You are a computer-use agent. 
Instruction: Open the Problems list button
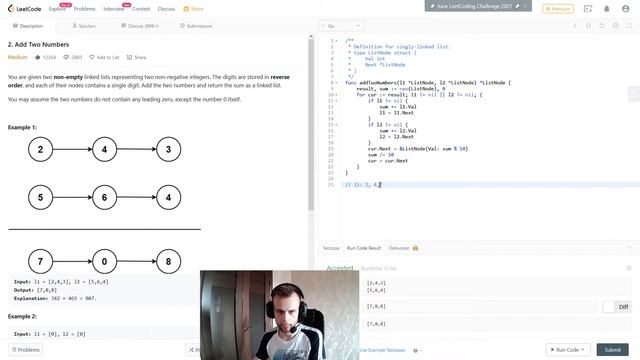[x=26, y=350]
